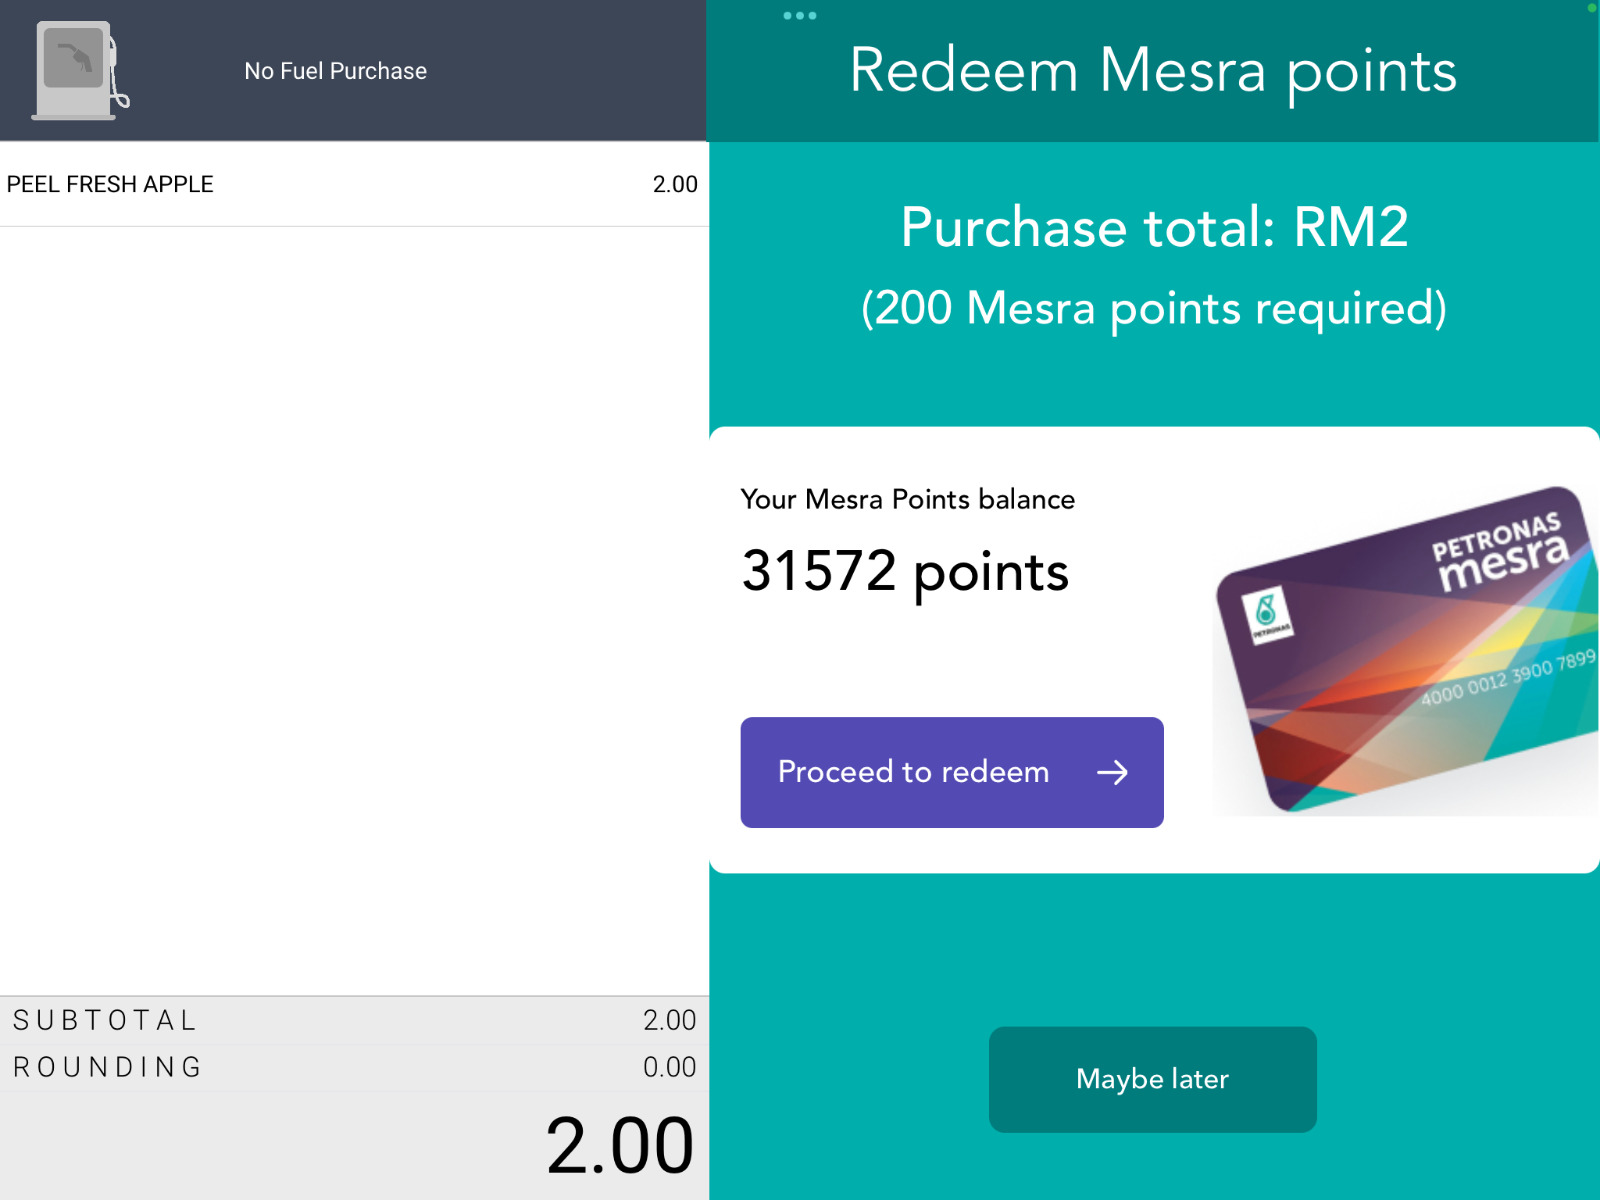
Task: Click the three-dot indicator above the title
Action: pos(797,16)
